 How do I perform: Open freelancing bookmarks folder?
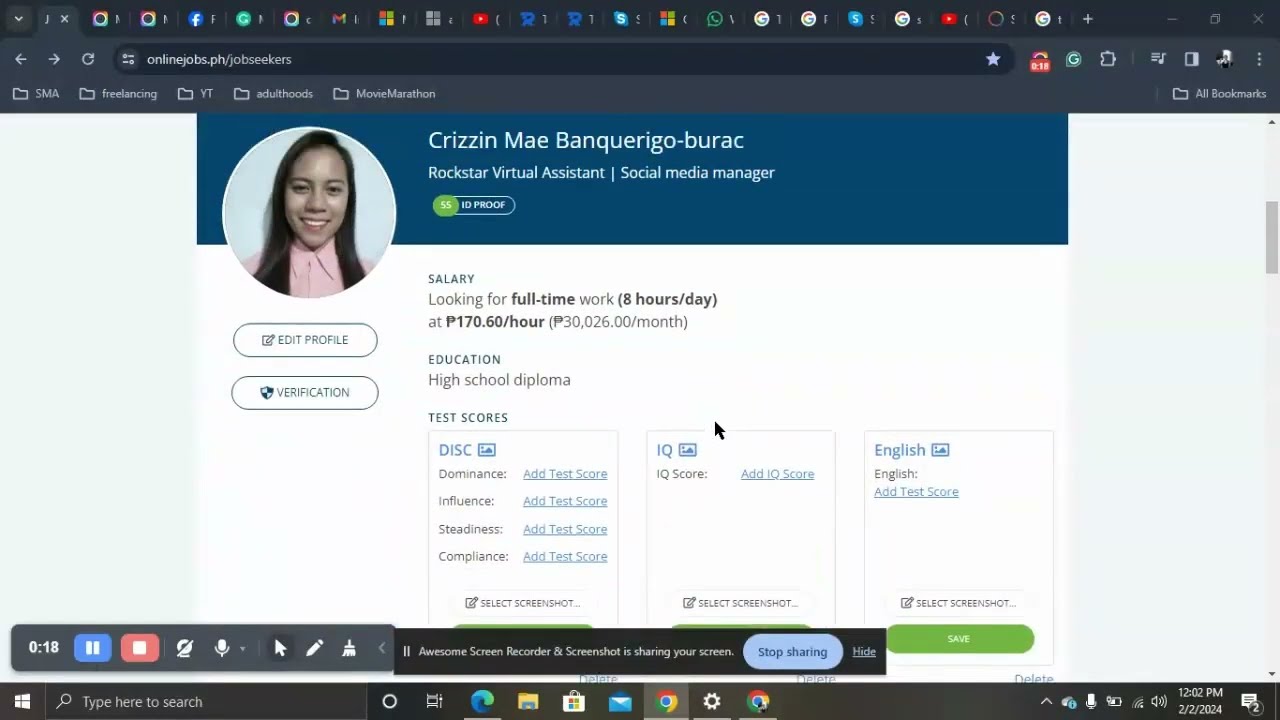[x=118, y=94]
